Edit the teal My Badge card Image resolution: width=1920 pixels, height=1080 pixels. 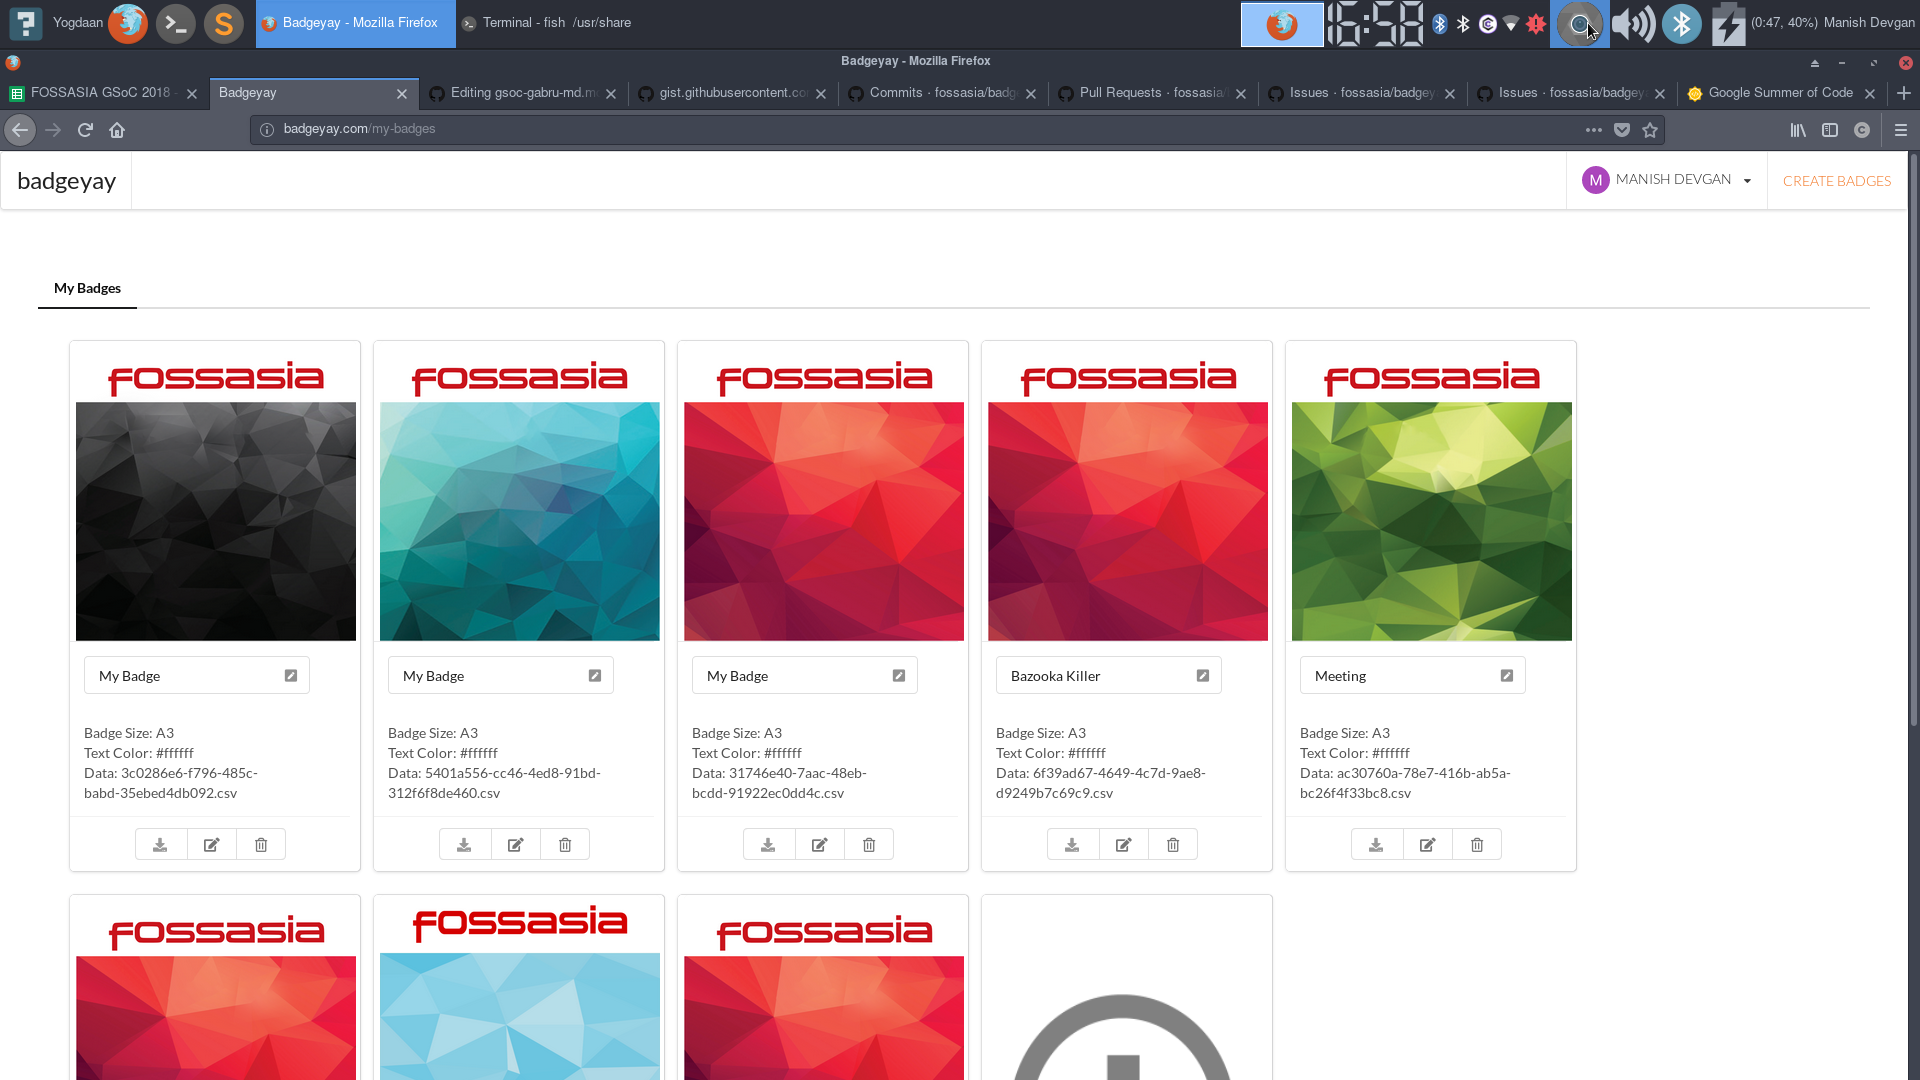pos(516,845)
